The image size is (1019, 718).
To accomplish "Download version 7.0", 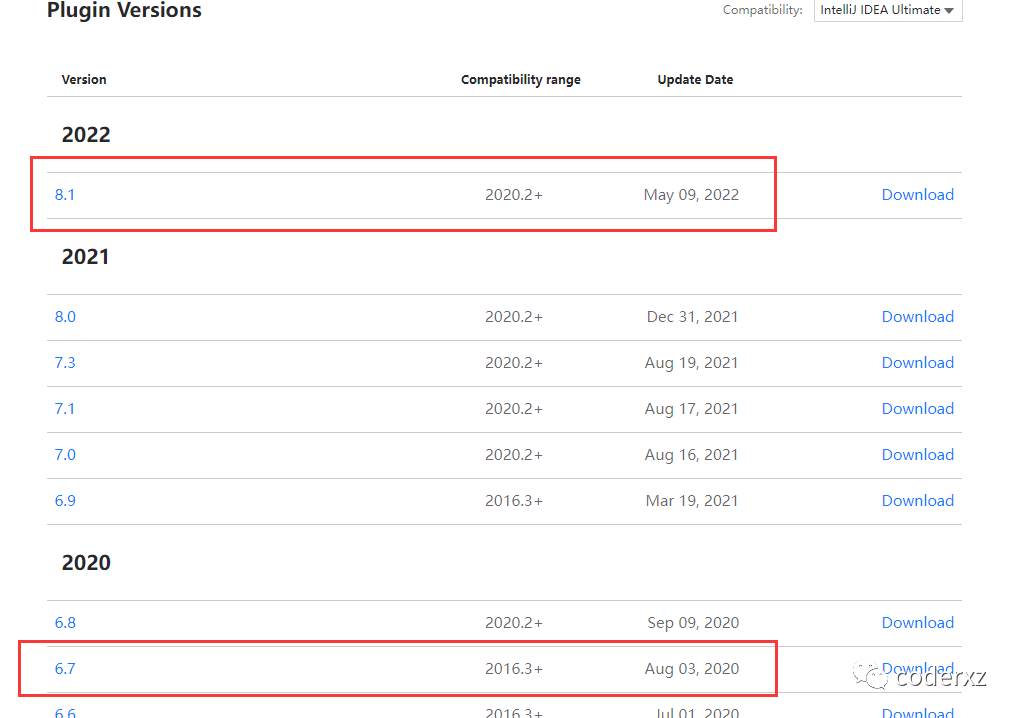I will pos(918,455).
